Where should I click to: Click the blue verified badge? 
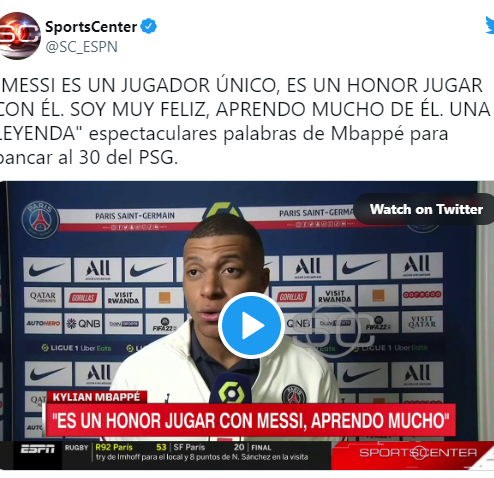[149, 26]
